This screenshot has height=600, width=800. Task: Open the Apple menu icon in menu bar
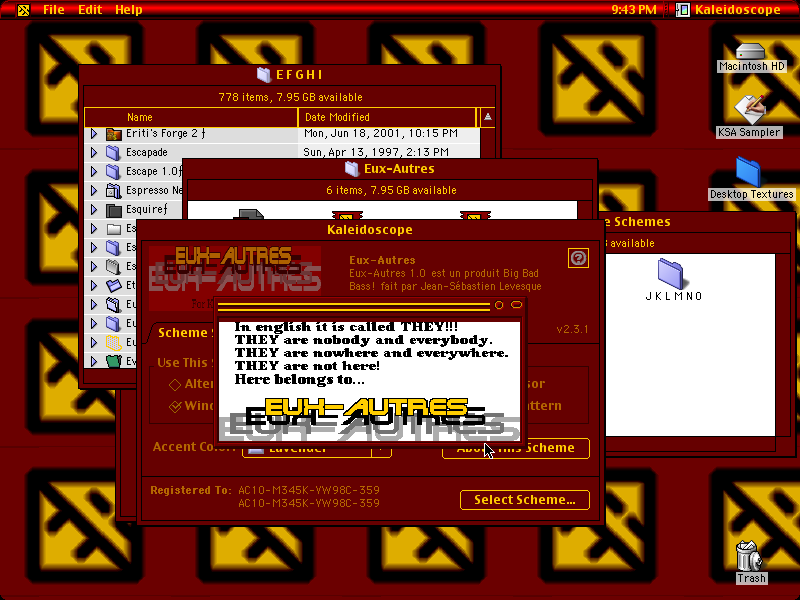tap(23, 10)
